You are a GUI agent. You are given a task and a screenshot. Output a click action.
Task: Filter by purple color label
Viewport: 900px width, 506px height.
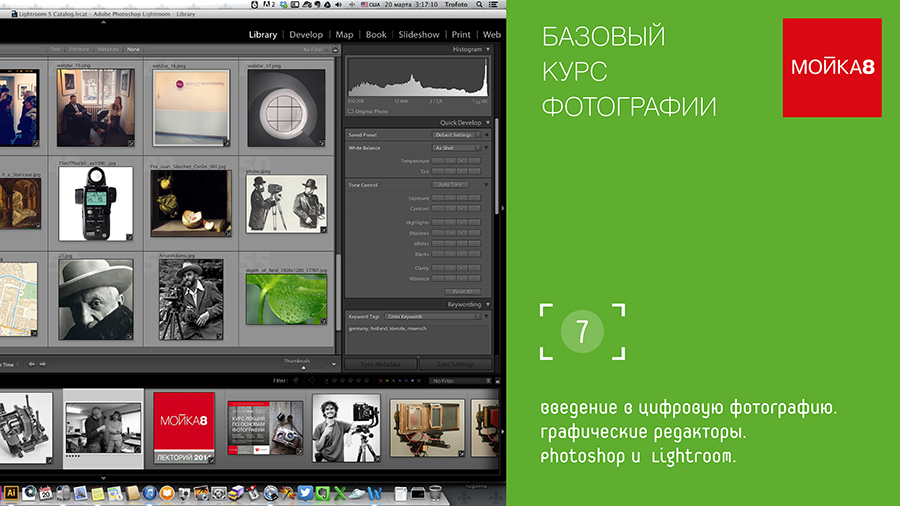406,381
